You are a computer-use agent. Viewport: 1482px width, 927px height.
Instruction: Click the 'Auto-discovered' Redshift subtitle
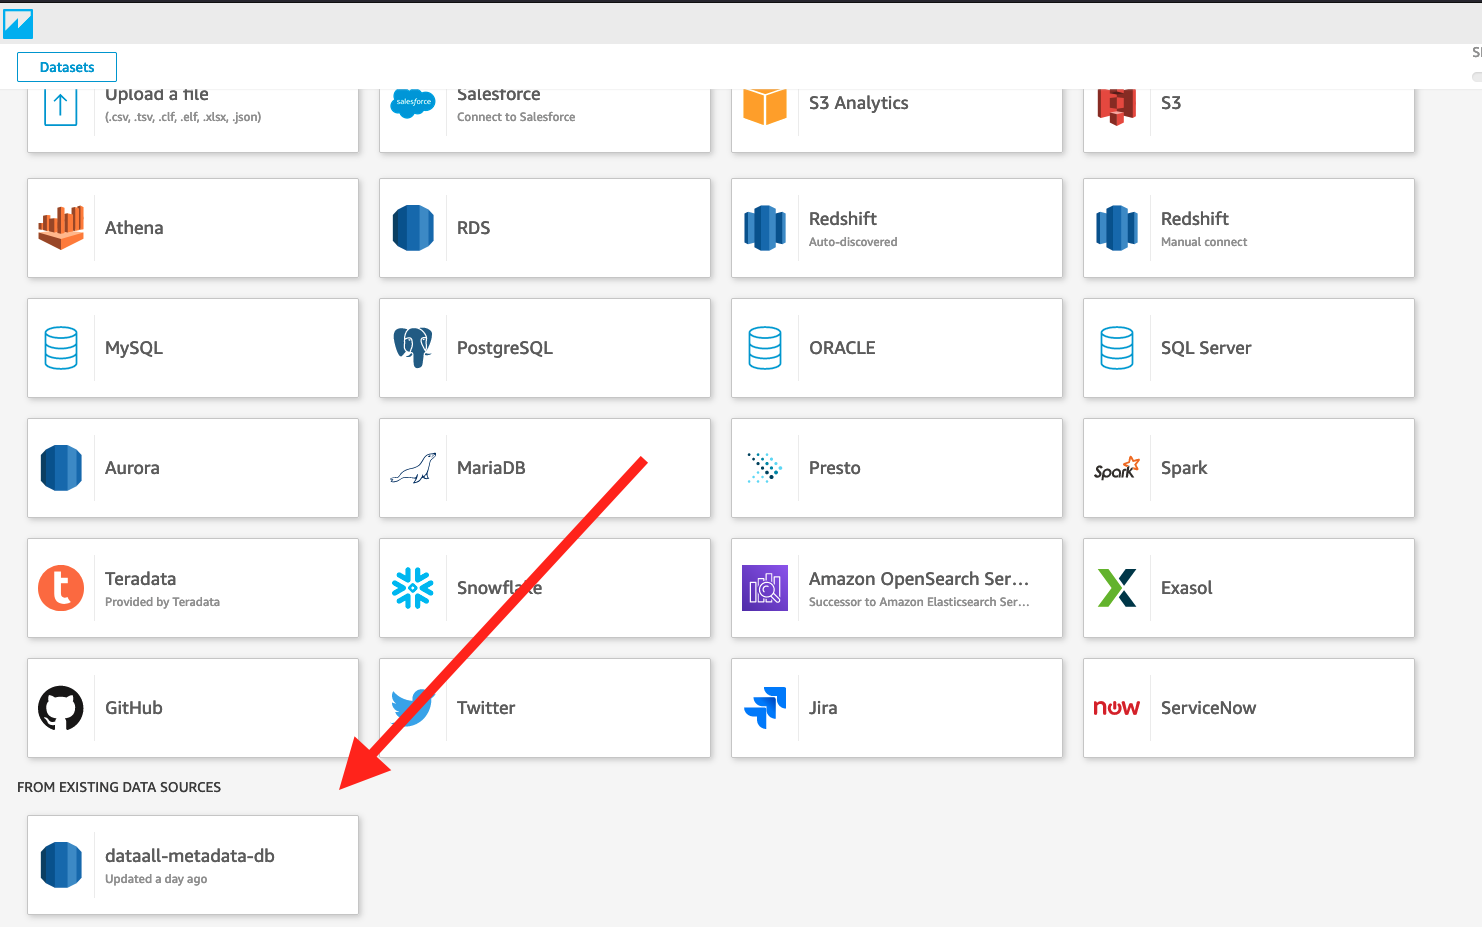[x=853, y=242]
